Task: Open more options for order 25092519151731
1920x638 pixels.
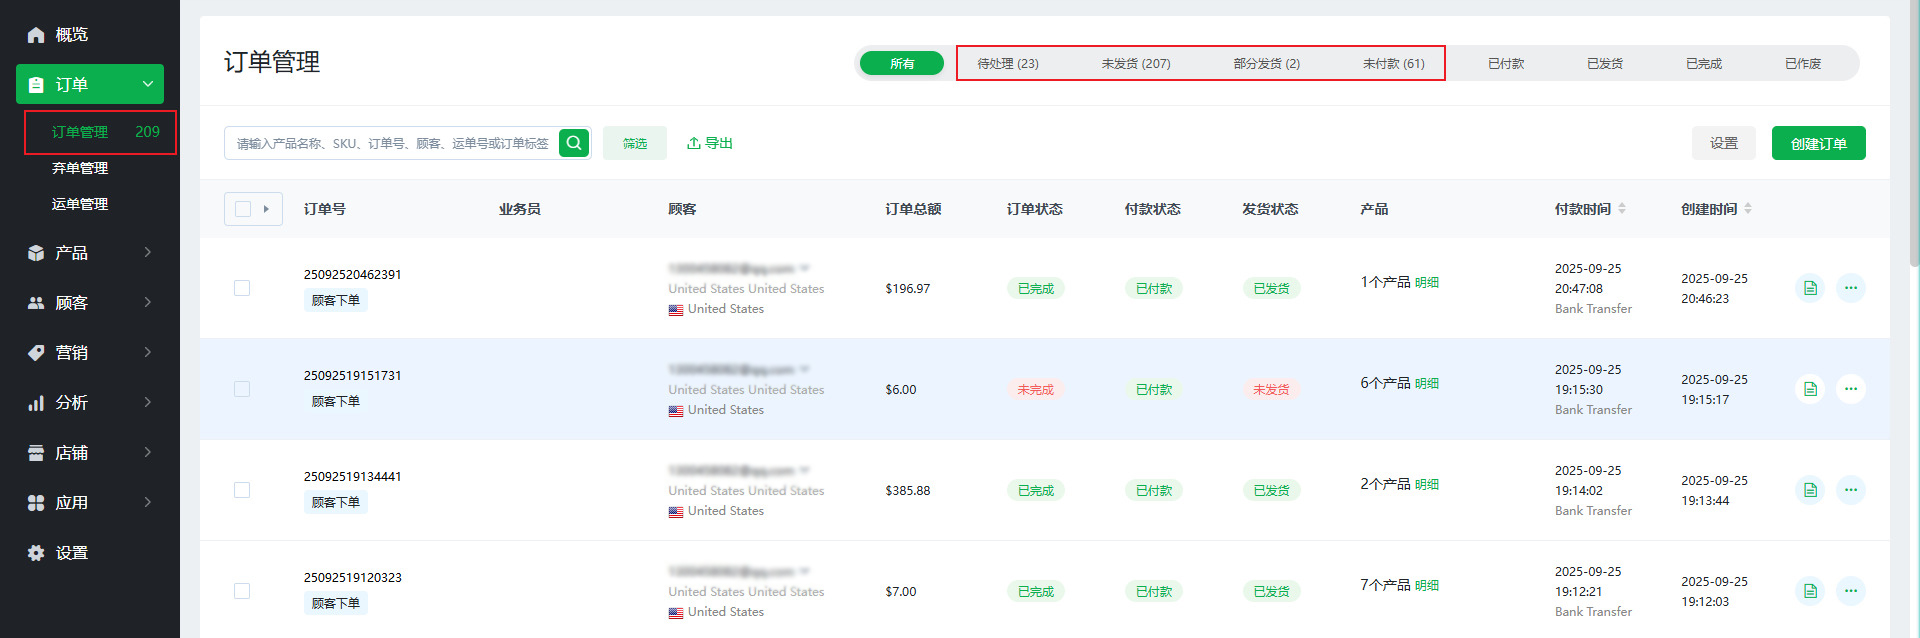Action: 1851,389
